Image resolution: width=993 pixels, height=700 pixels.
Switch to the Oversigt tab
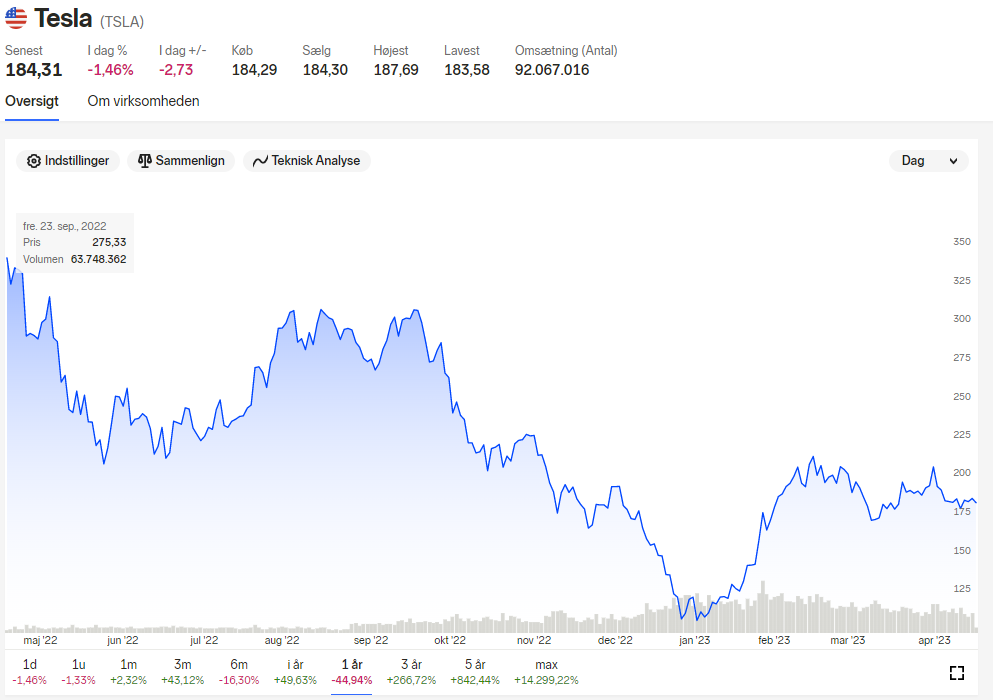point(32,101)
